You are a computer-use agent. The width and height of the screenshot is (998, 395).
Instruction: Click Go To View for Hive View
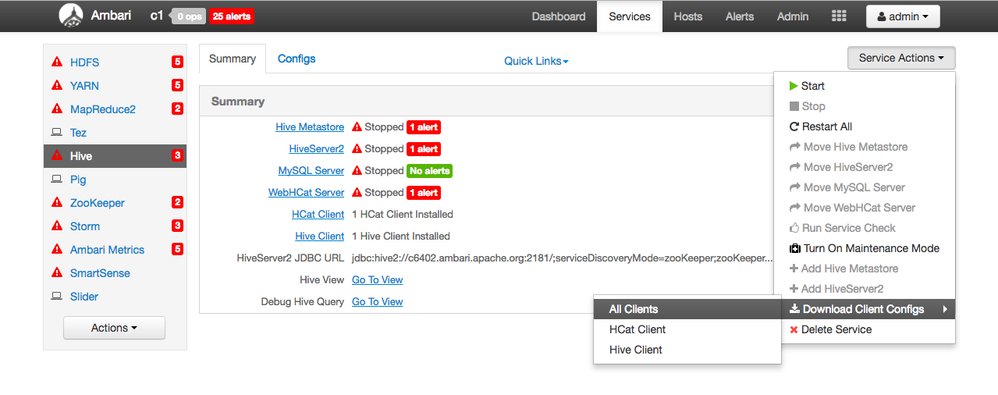pyautogui.click(x=377, y=280)
